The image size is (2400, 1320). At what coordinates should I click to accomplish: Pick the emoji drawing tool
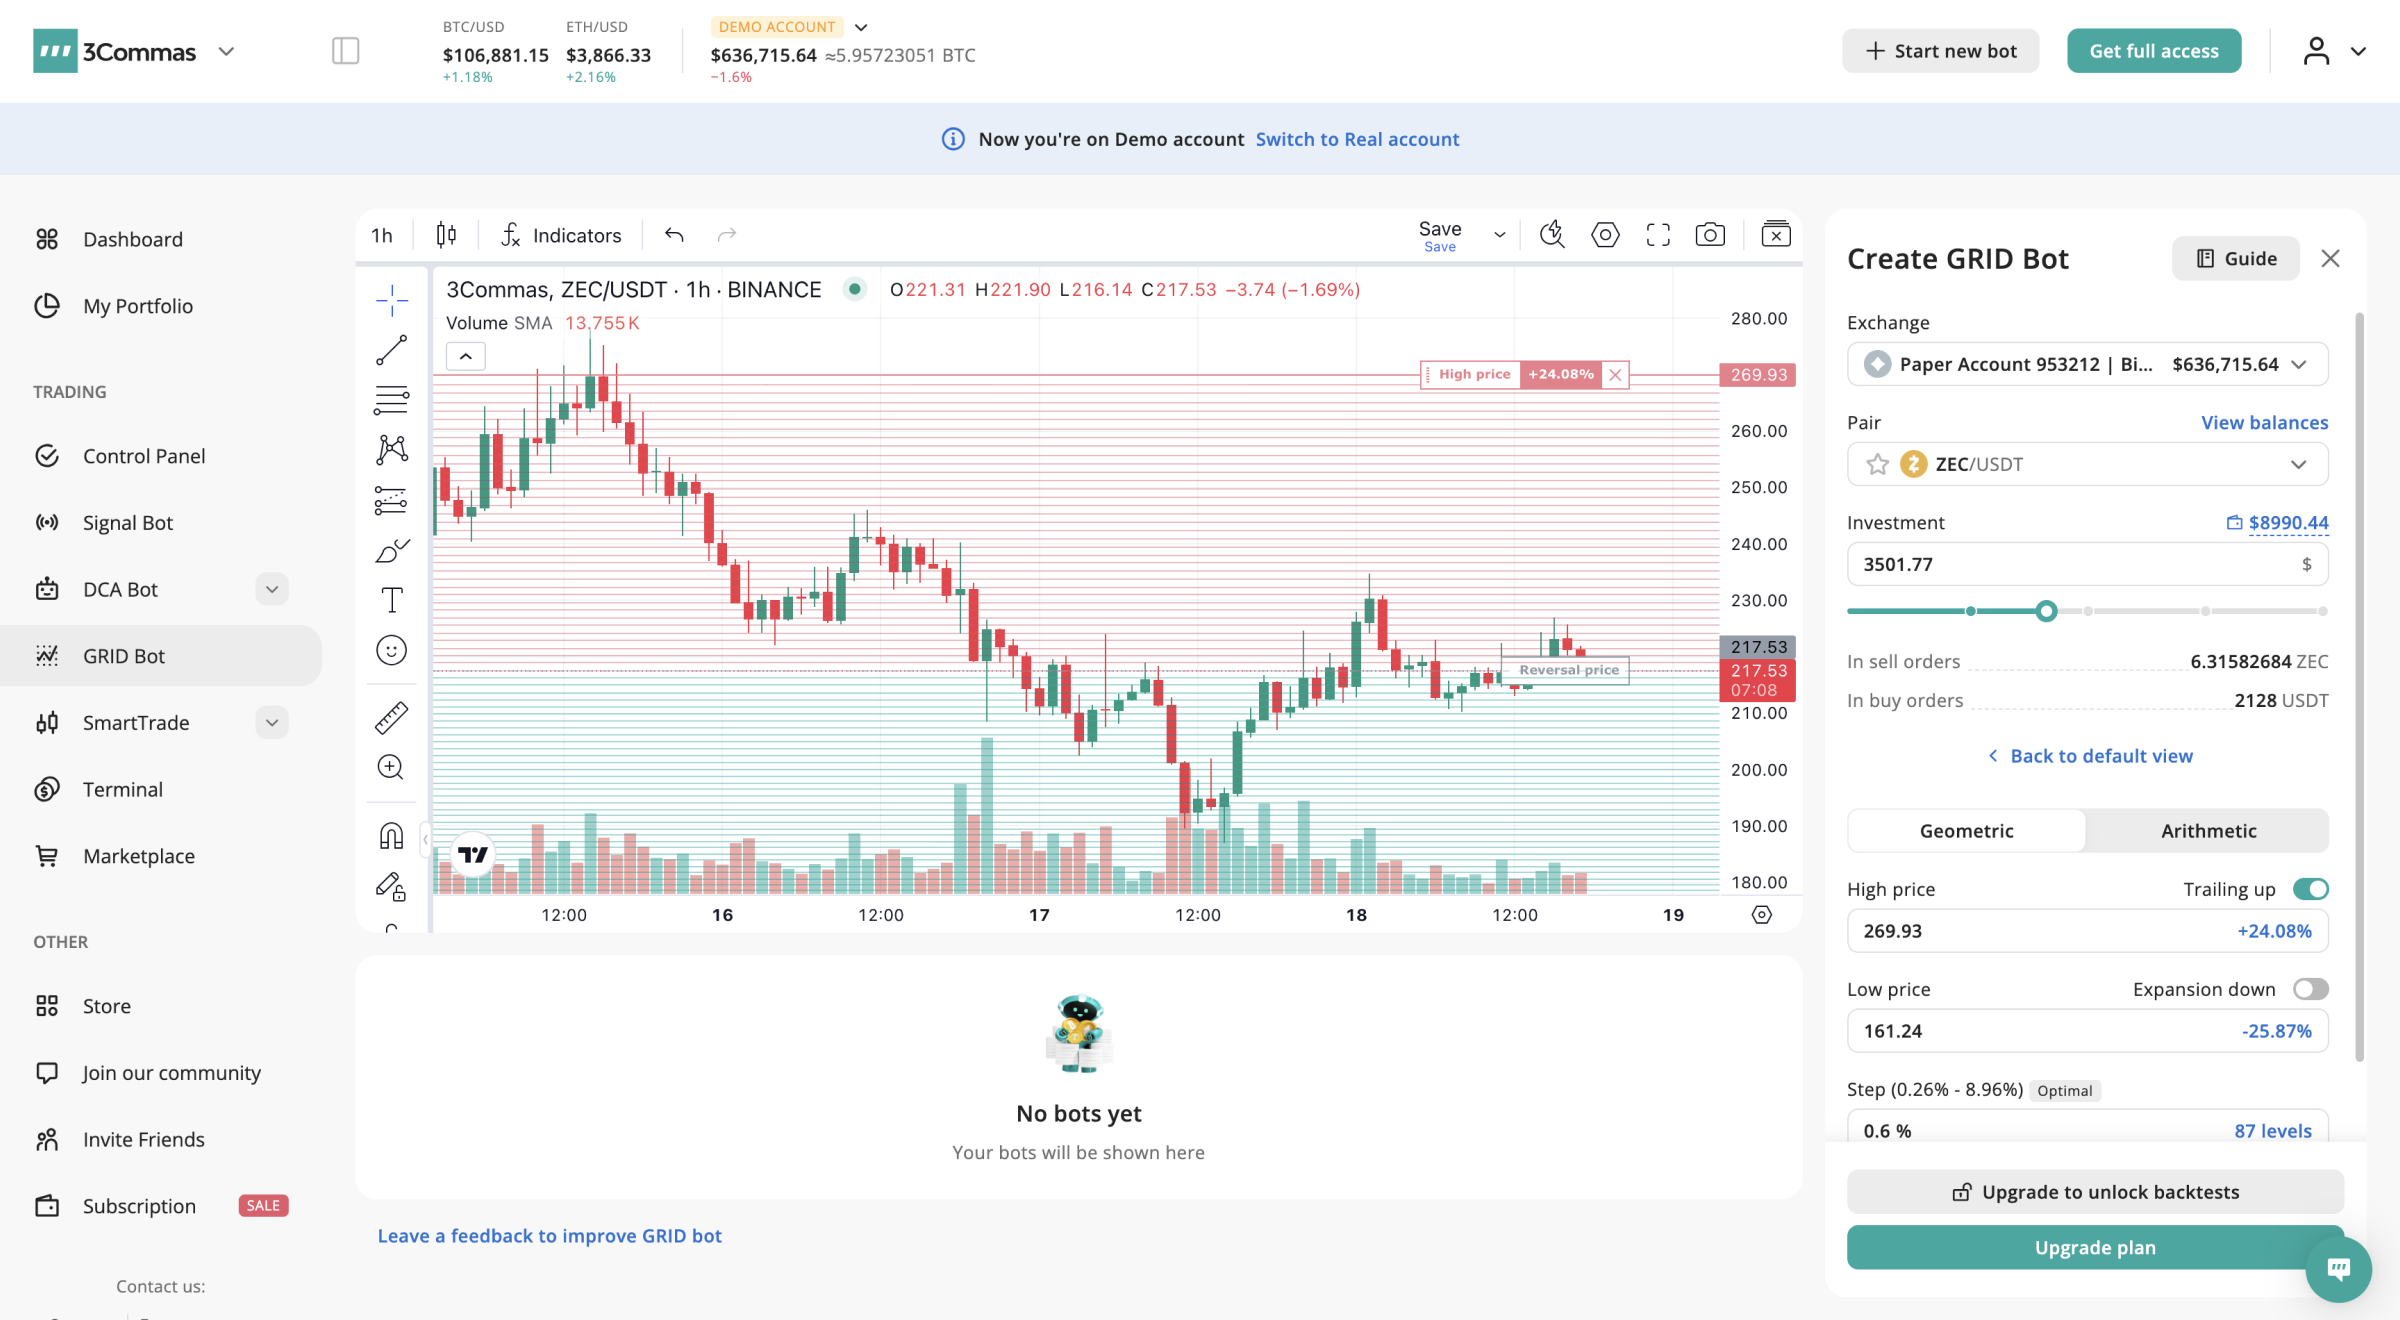392,650
